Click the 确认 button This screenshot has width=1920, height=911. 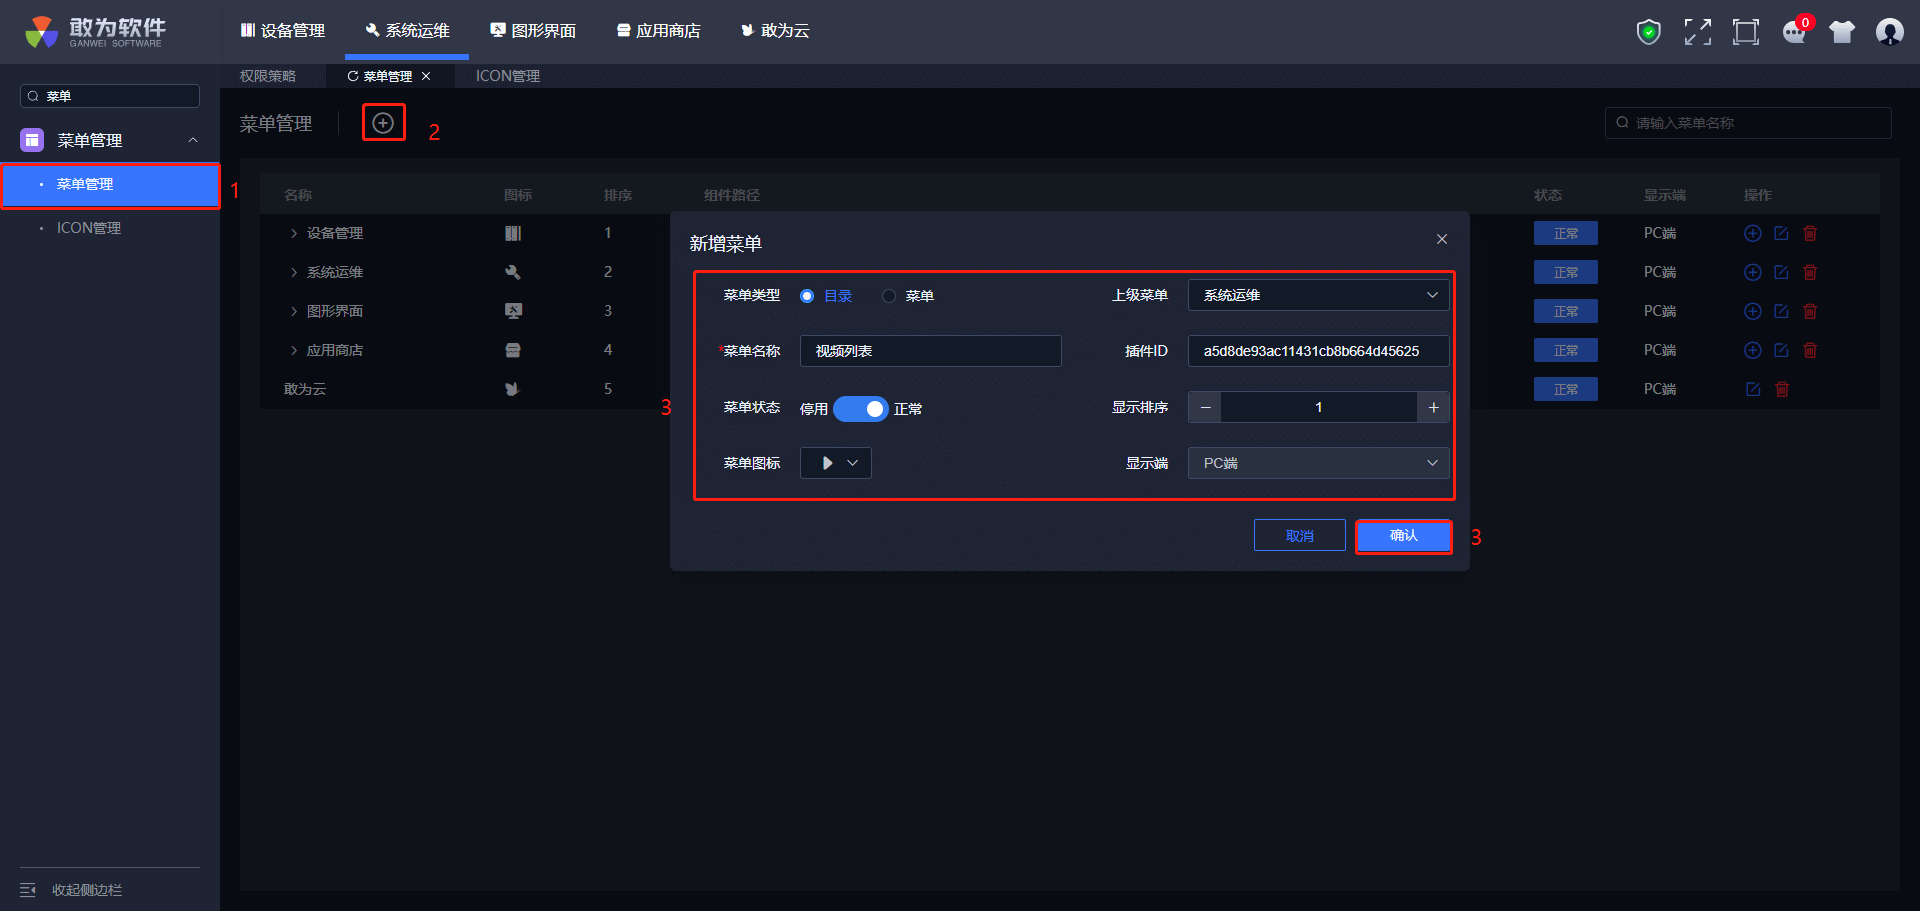[1403, 536]
